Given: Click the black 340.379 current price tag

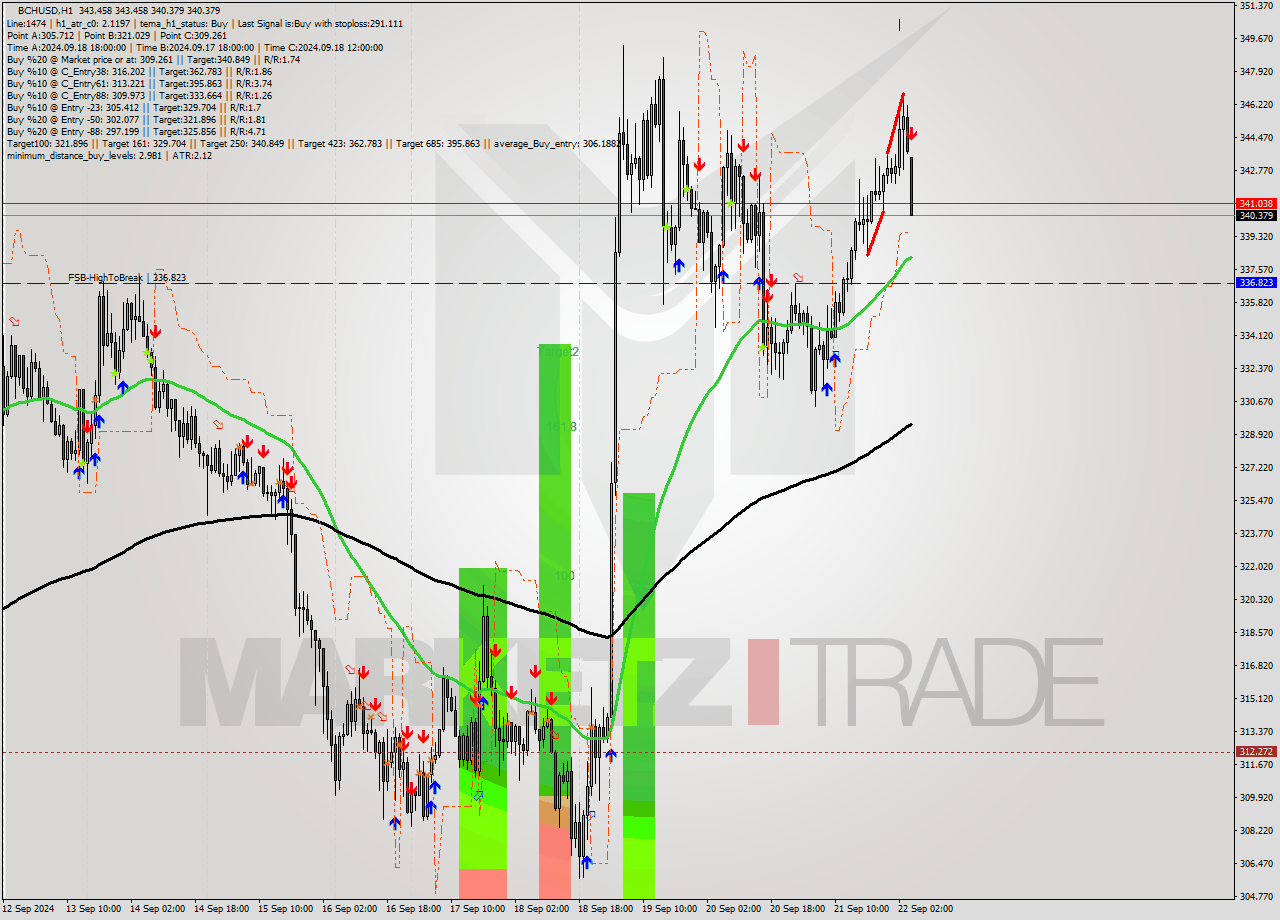Looking at the screenshot, I should point(1256,215).
